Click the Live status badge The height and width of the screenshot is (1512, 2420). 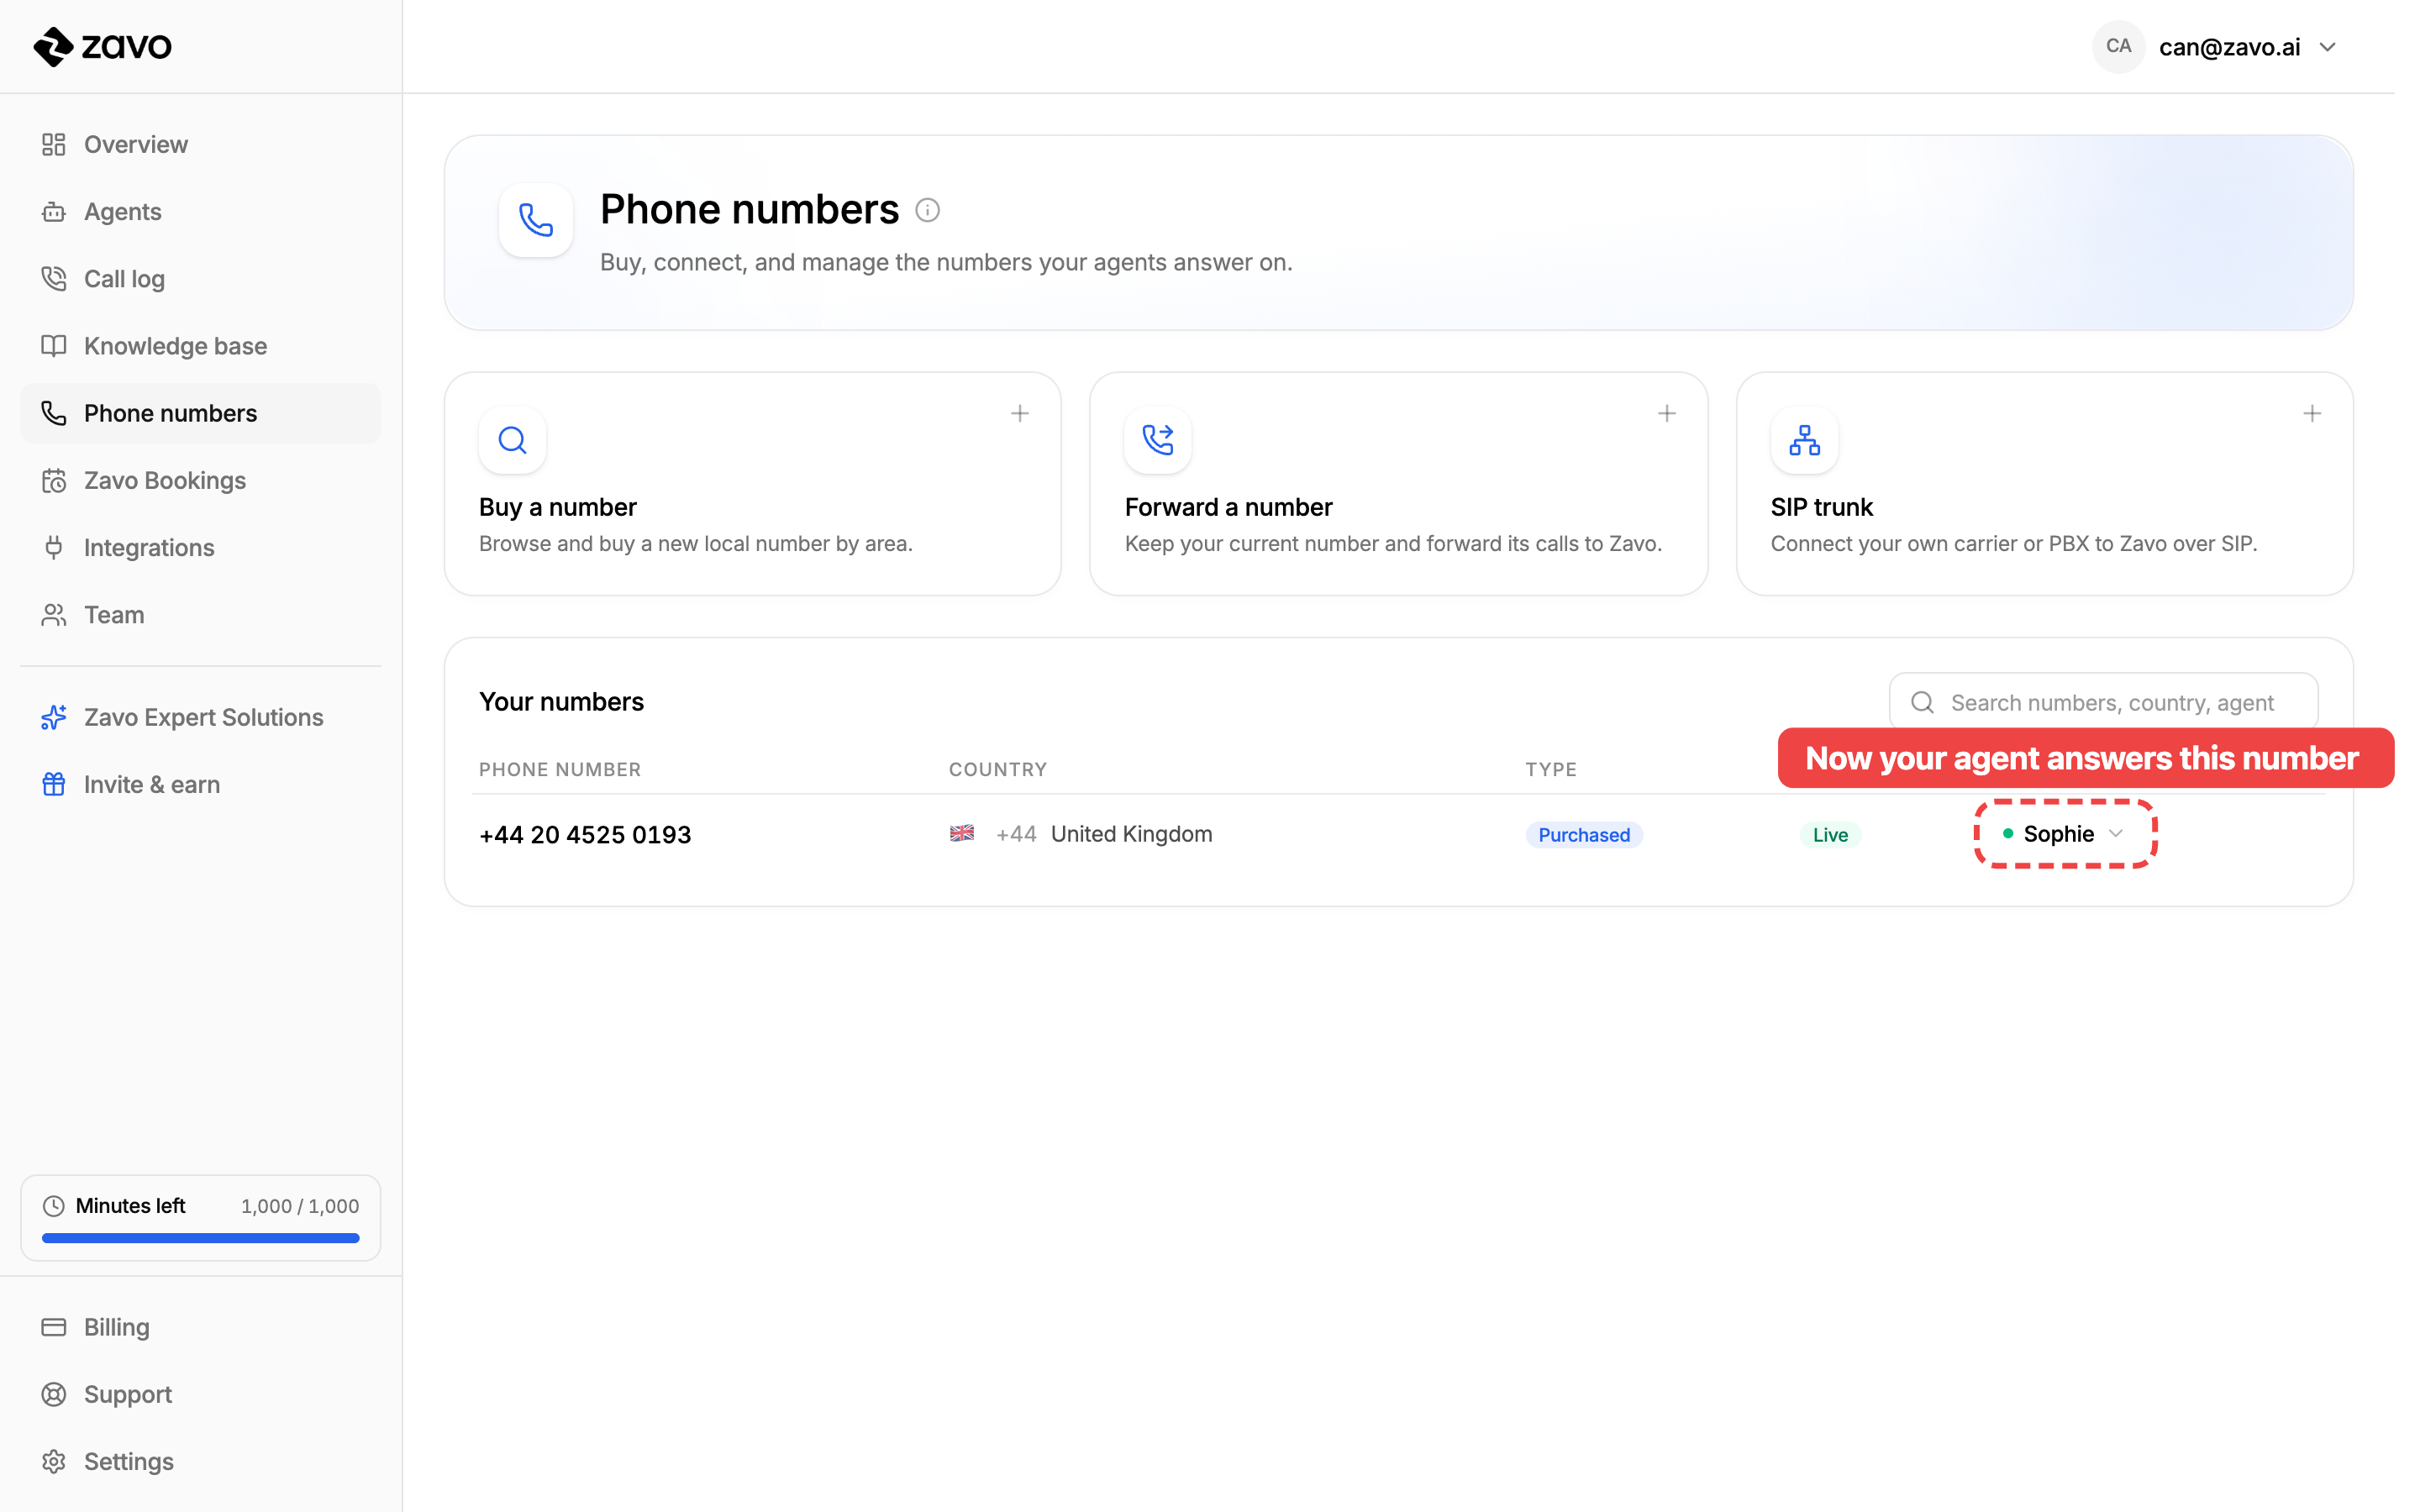(1830, 835)
